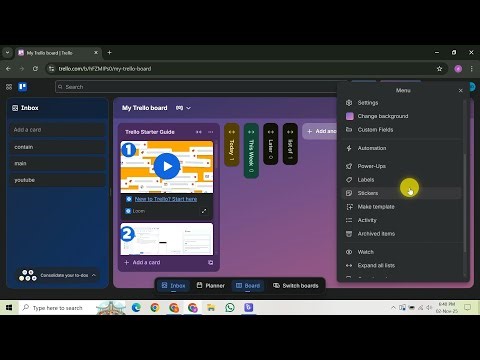This screenshot has width=480, height=360.
Task: Open the Windows notification center icon
Action: tap(468, 307)
